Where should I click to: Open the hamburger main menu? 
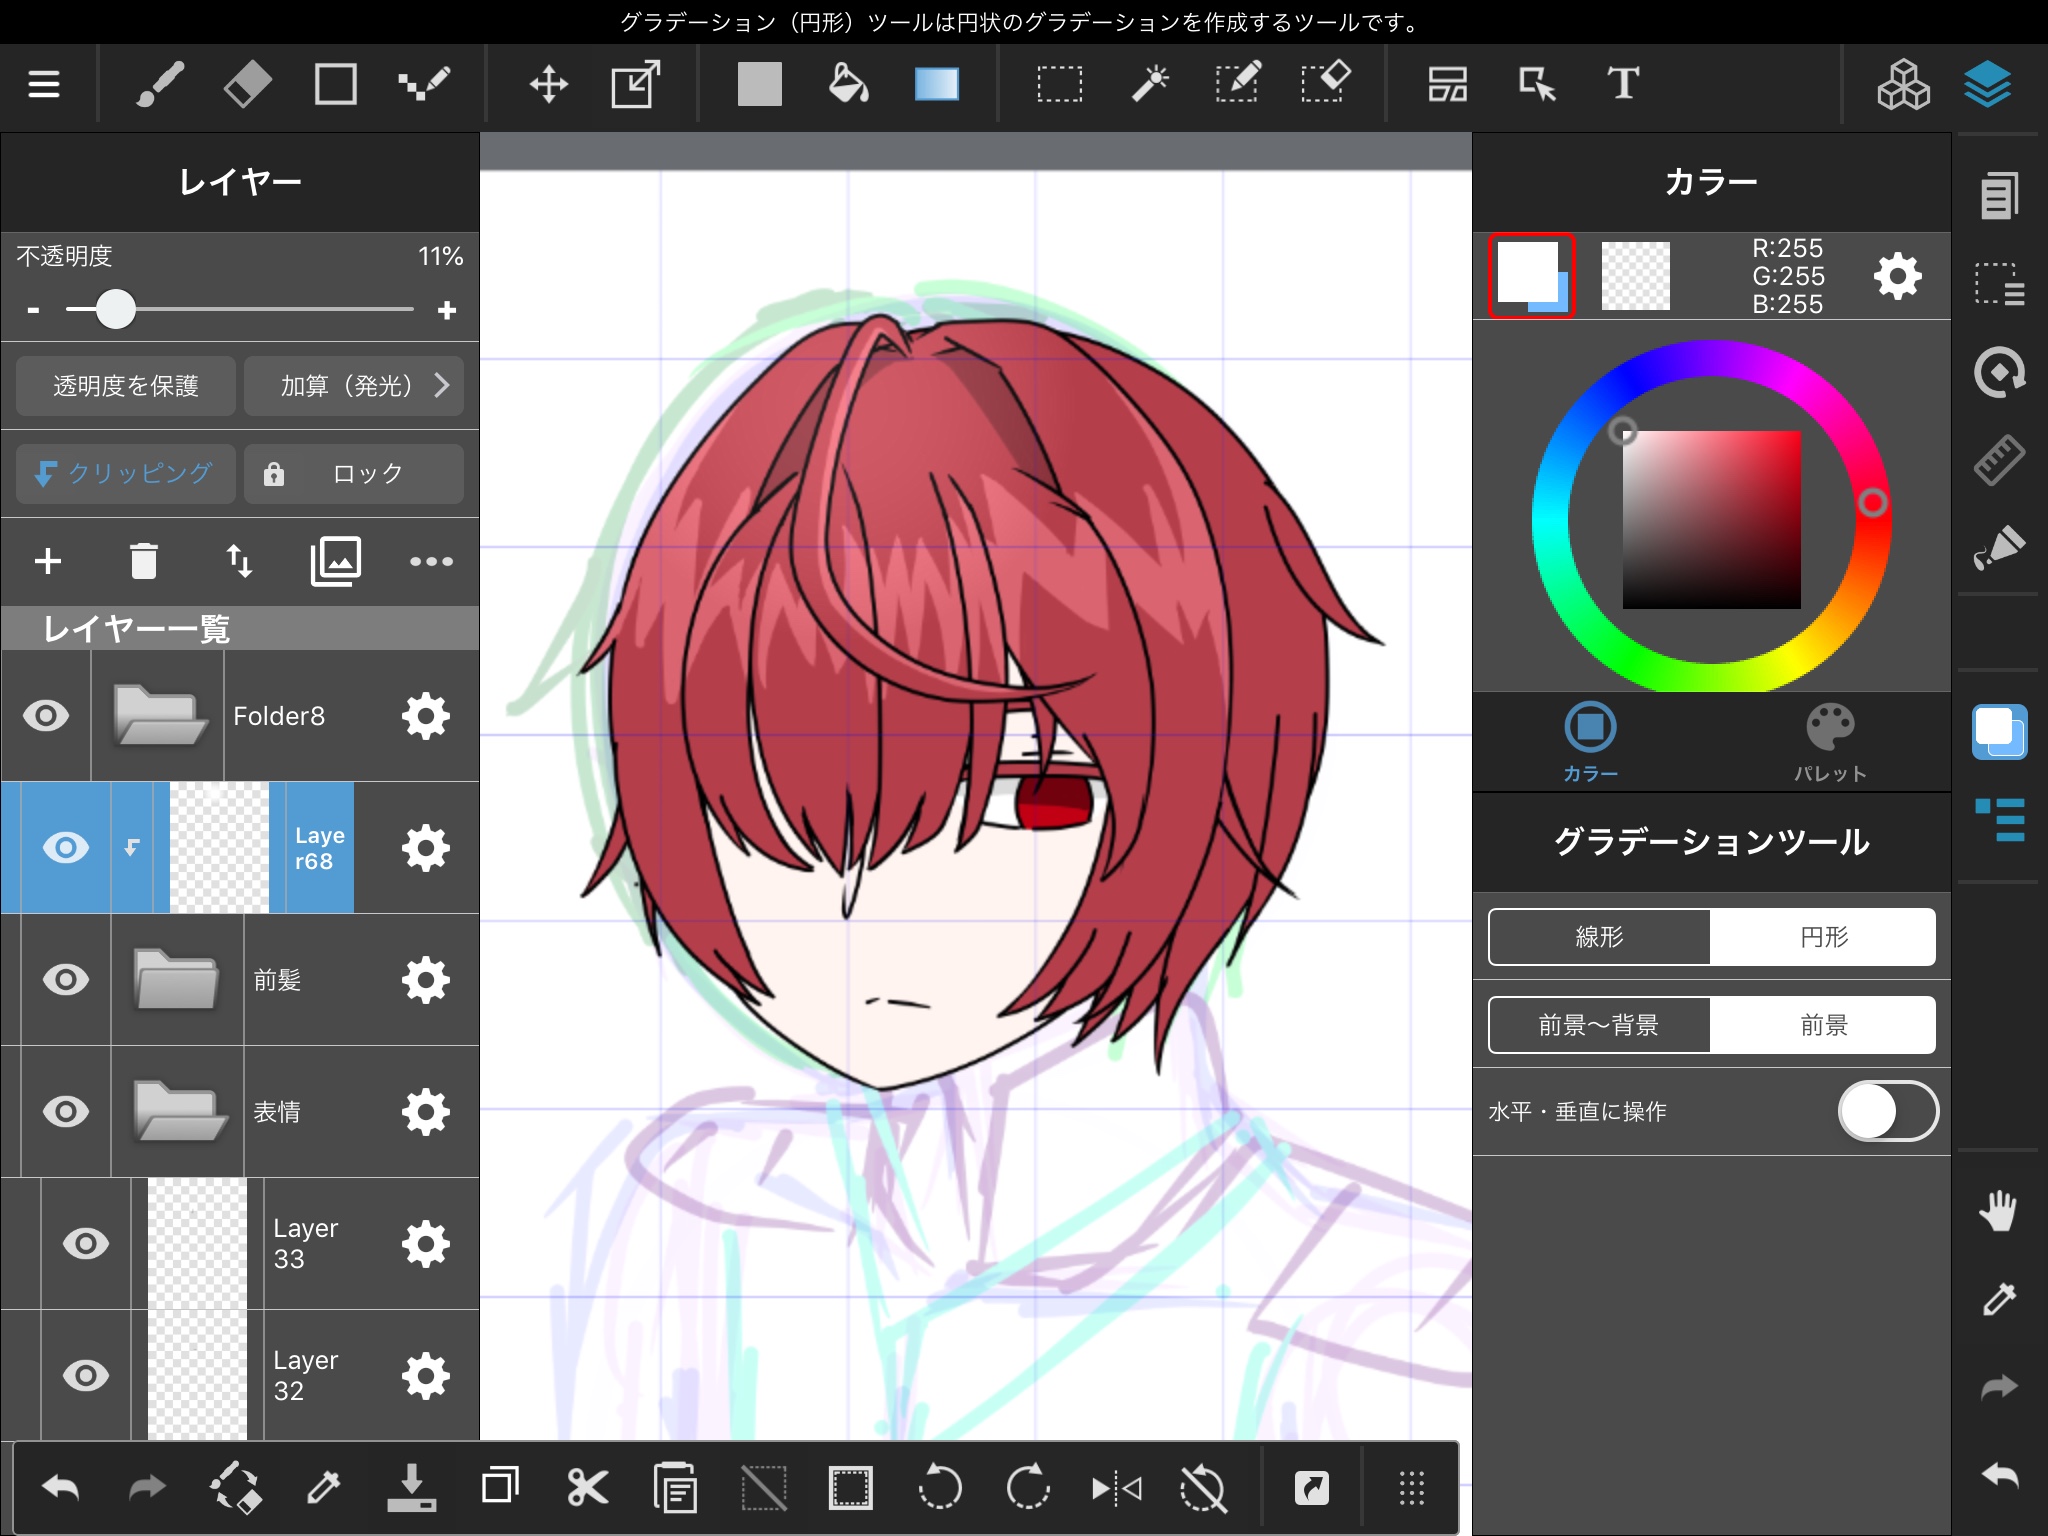pos(44,84)
